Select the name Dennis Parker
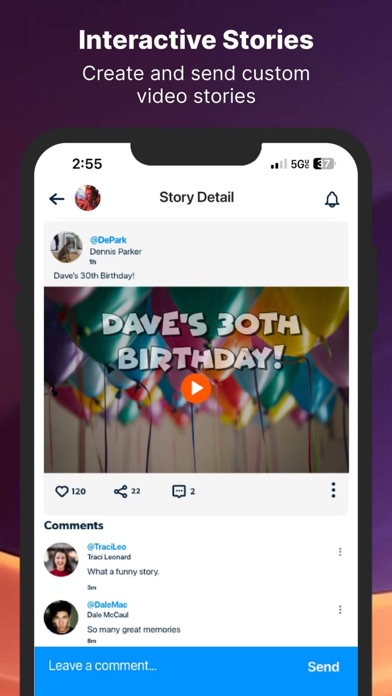Viewport: 392px width, 696px height. point(116,252)
